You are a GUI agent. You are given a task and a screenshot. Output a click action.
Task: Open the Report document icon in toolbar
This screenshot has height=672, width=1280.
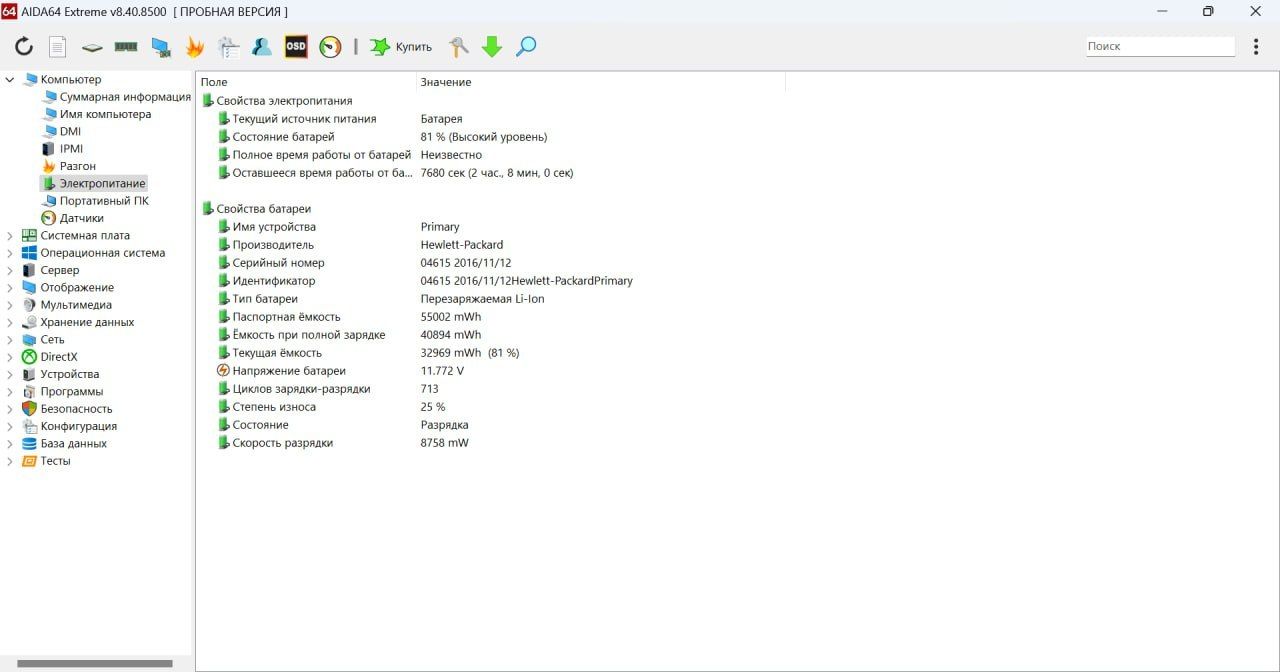tap(58, 46)
